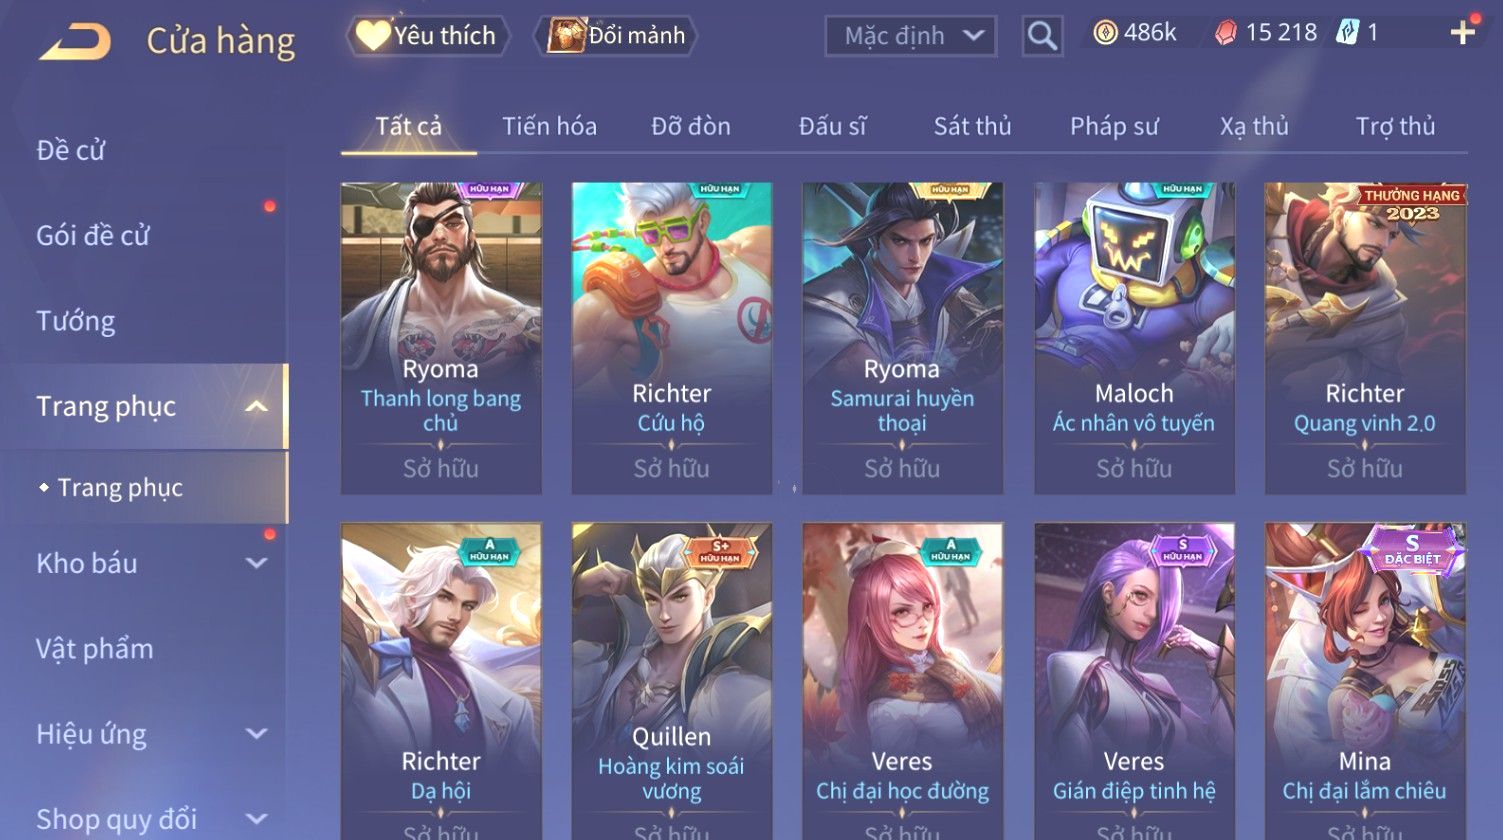Open the Mặc định sort dropdown

911,36
